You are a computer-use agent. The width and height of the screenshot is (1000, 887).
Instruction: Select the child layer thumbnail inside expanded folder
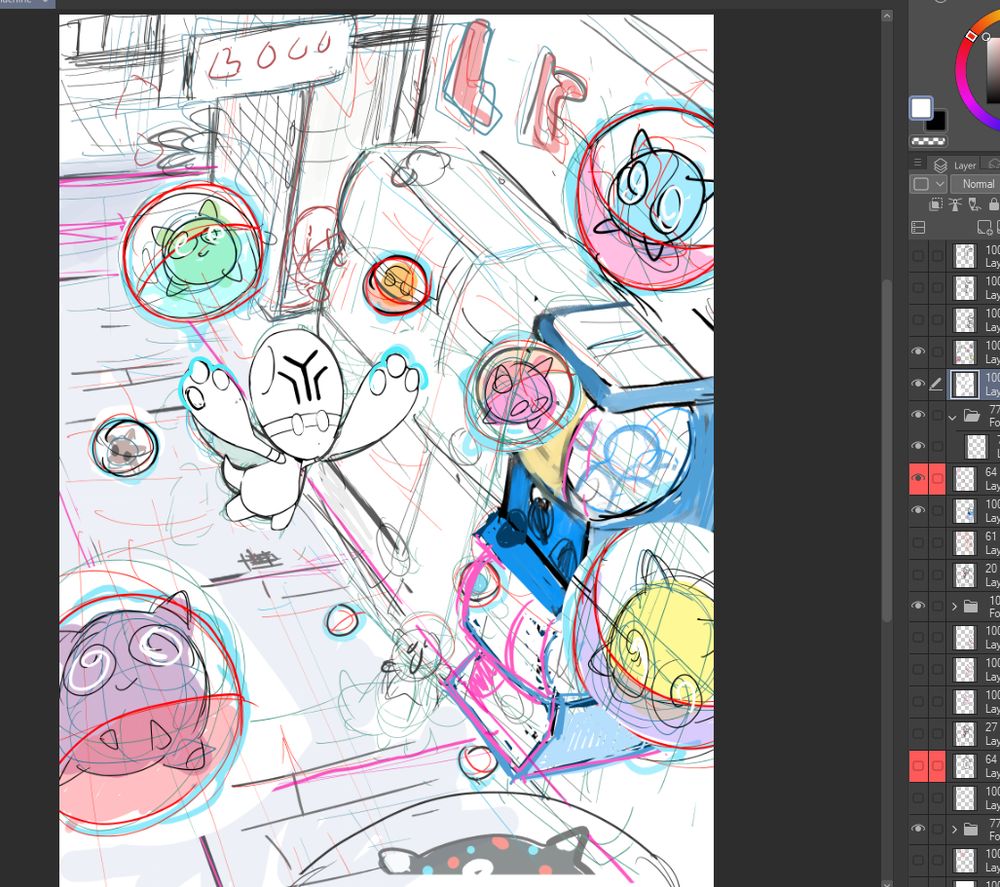pos(976,446)
